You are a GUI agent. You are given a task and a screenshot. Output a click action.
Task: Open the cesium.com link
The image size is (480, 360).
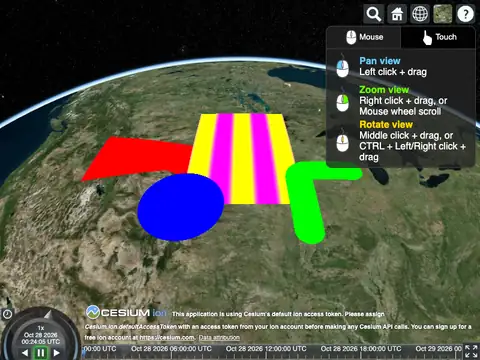(167, 338)
